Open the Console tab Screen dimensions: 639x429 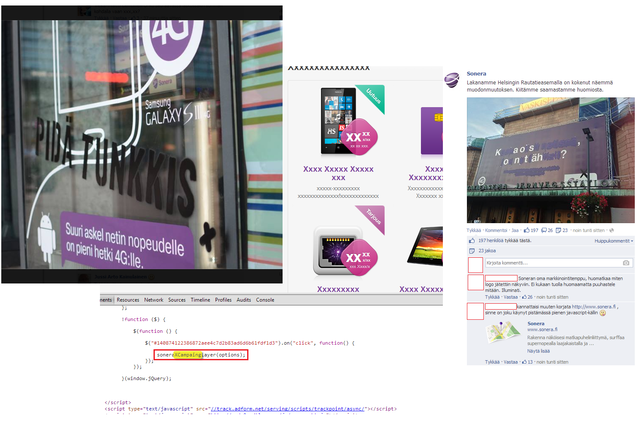click(265, 299)
